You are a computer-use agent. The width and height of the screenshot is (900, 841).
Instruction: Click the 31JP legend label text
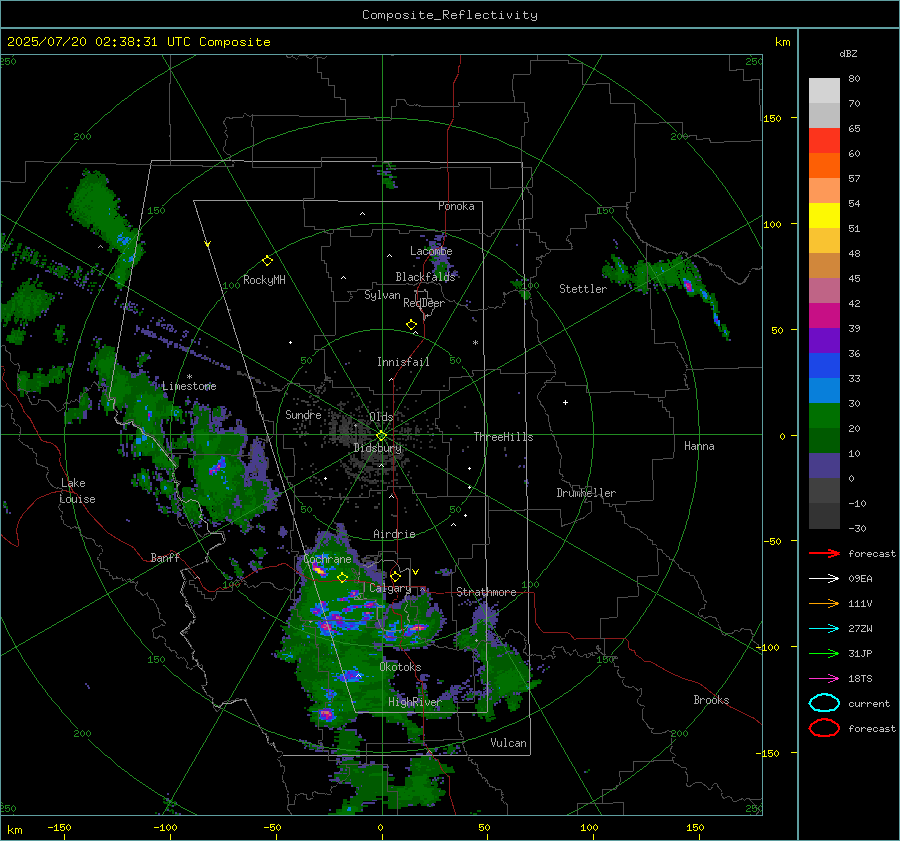click(x=860, y=653)
